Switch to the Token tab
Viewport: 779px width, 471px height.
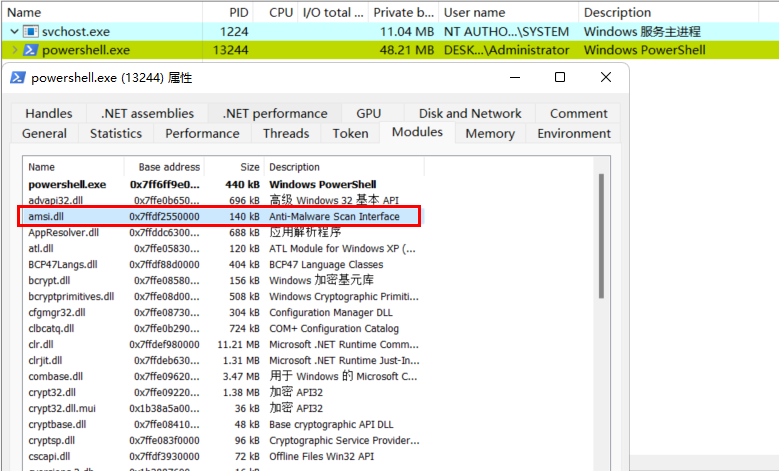point(350,134)
